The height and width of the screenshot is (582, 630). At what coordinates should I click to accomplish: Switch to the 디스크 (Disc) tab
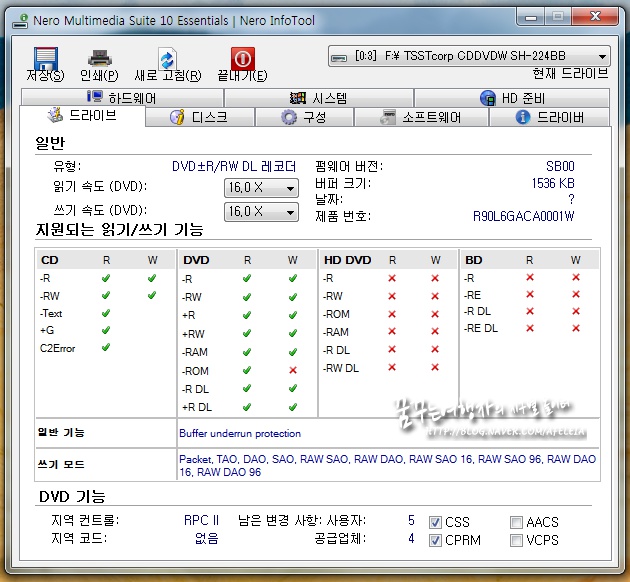click(x=200, y=117)
